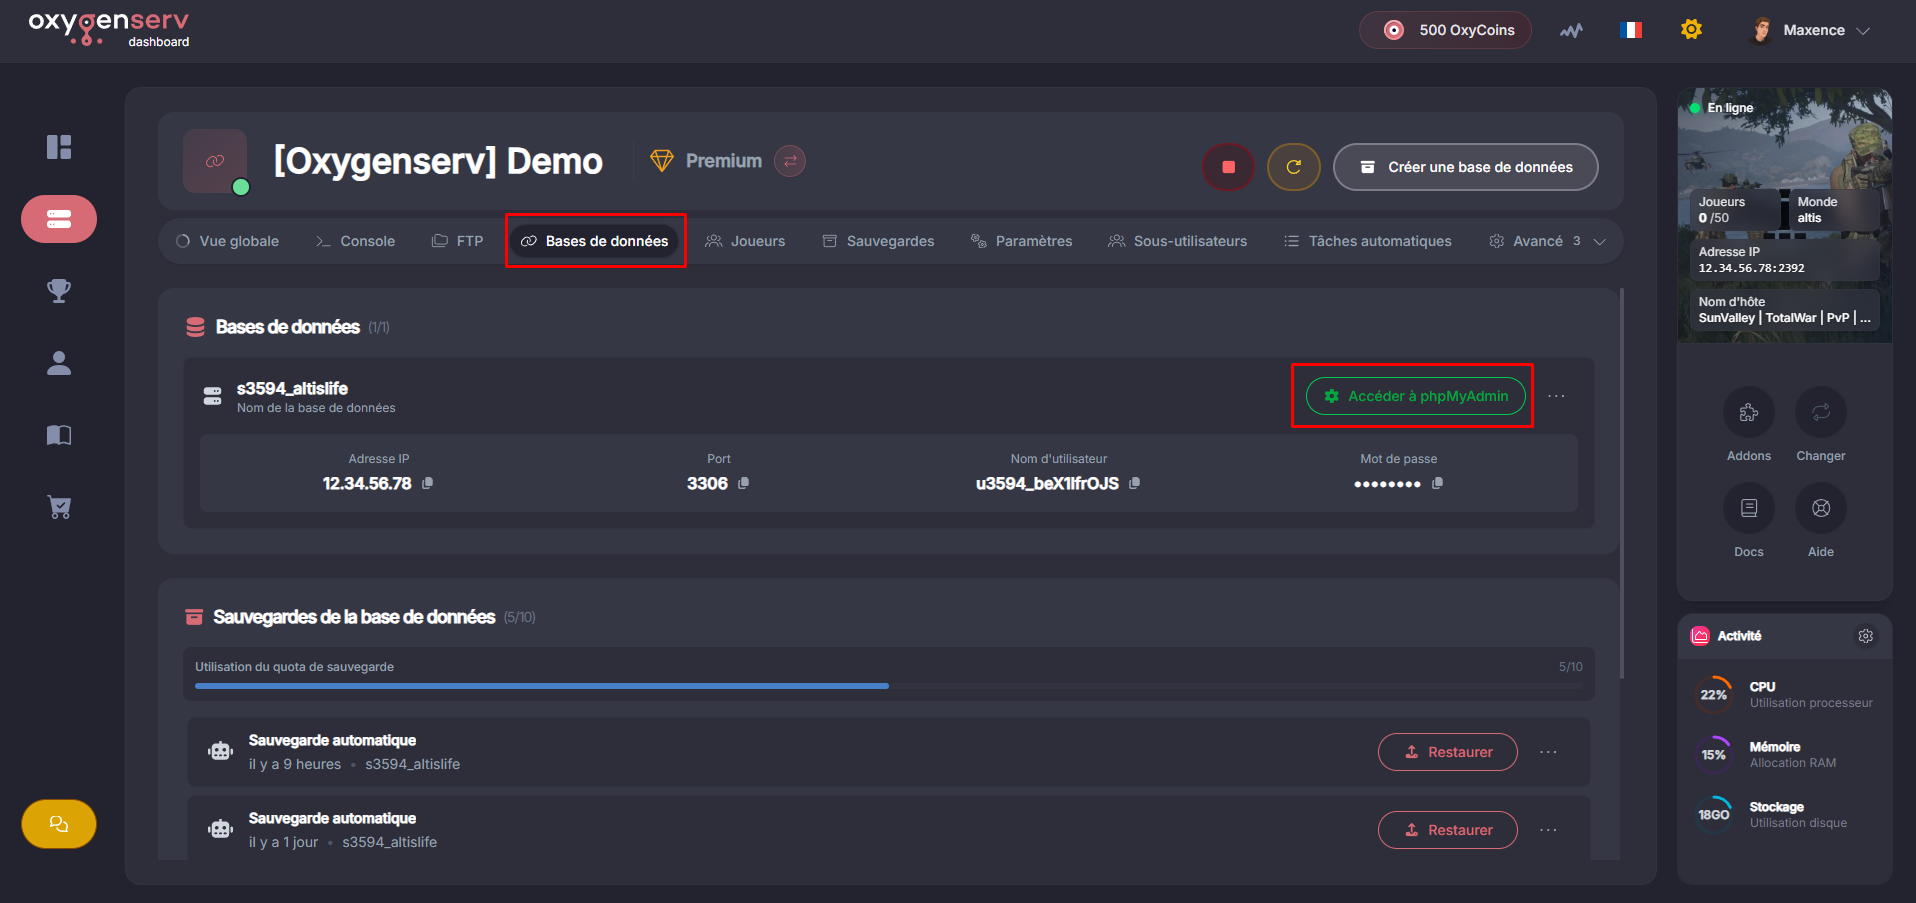Open options menu for s3594_altislife database
Screen dimensions: 1916x903
point(1556,396)
